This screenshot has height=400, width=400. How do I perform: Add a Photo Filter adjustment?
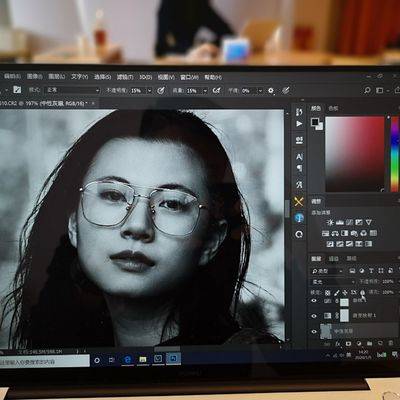coord(354,233)
